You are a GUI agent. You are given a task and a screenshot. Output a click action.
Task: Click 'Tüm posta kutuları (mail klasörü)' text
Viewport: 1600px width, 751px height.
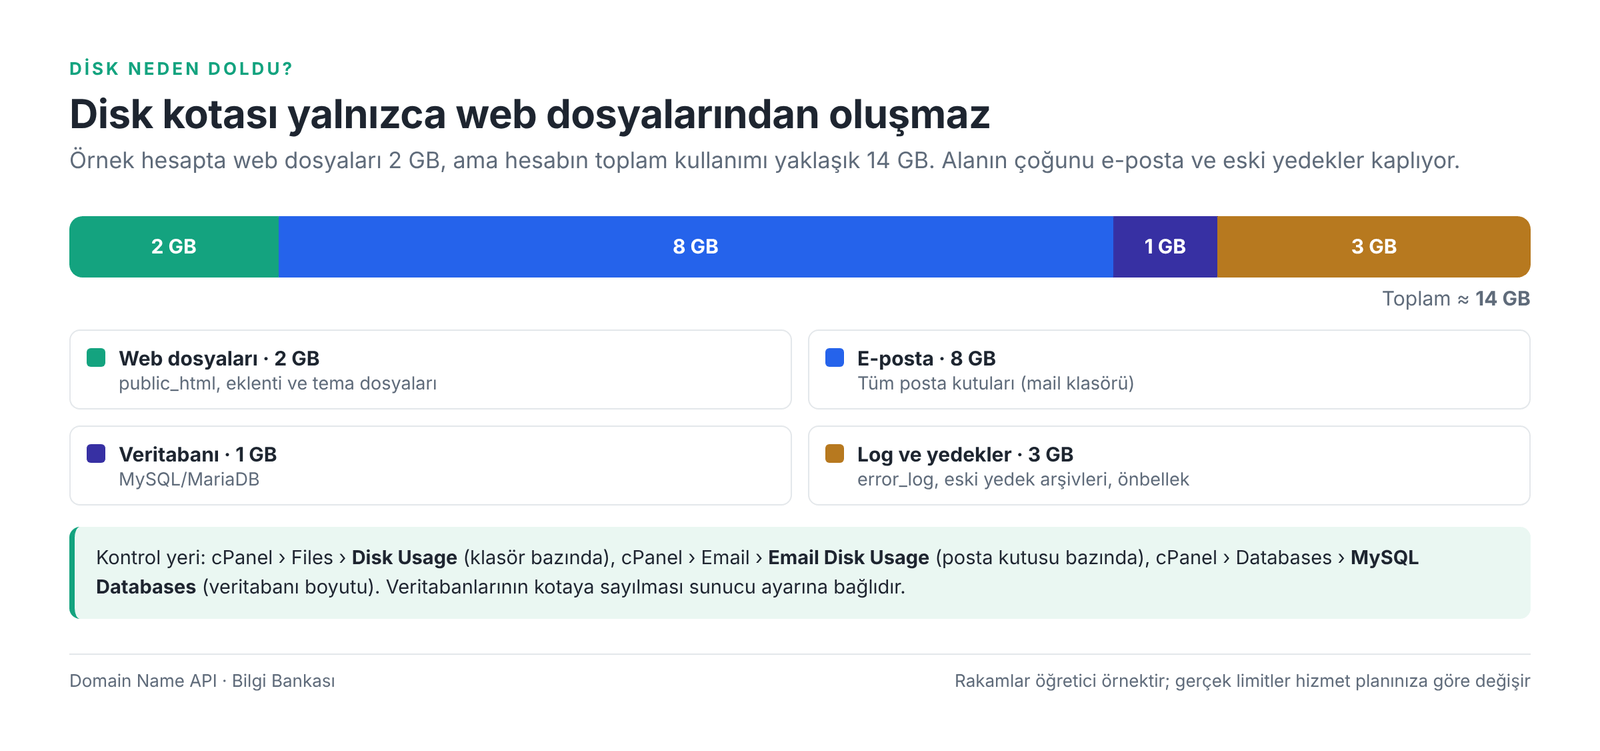[x=995, y=384]
